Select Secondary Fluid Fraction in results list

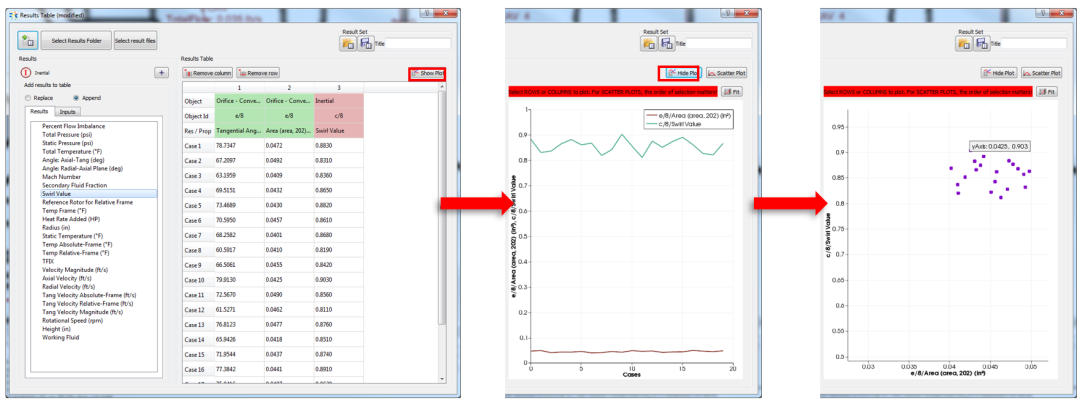tap(74, 185)
